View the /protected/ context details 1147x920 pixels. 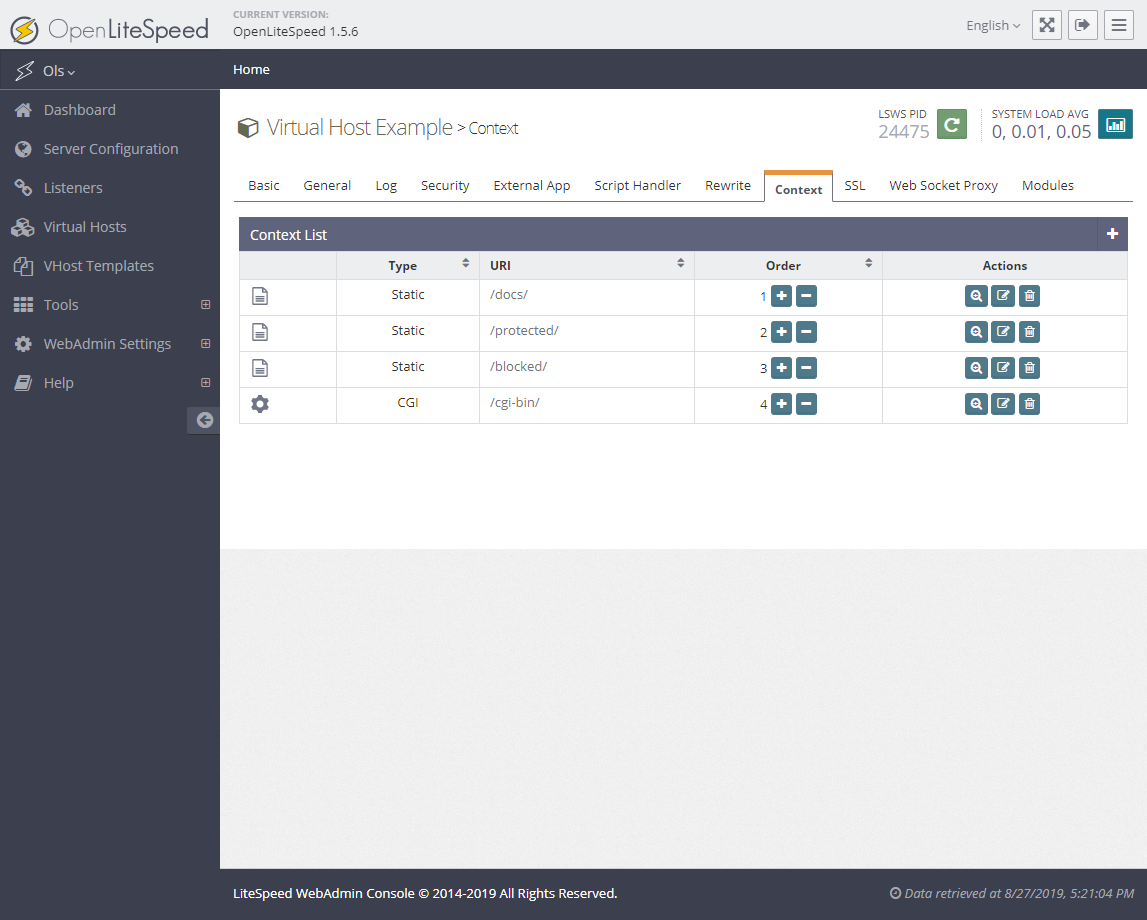point(976,332)
